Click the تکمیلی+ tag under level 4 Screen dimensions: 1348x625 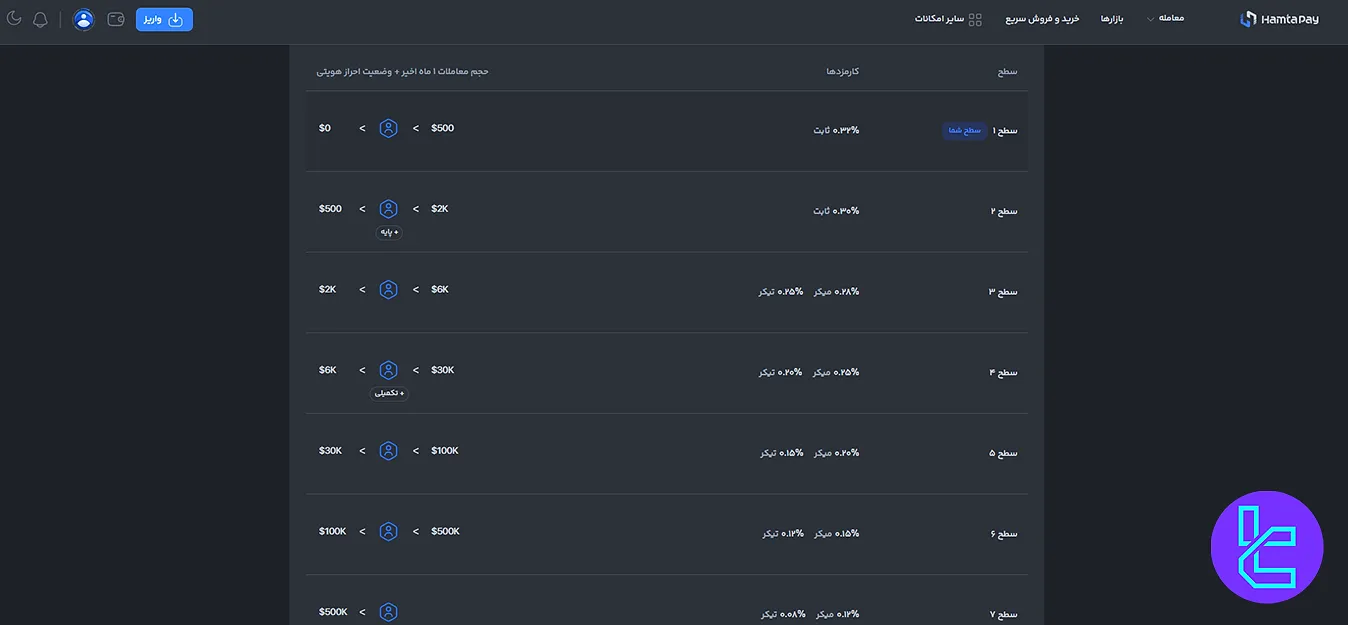tap(389, 394)
